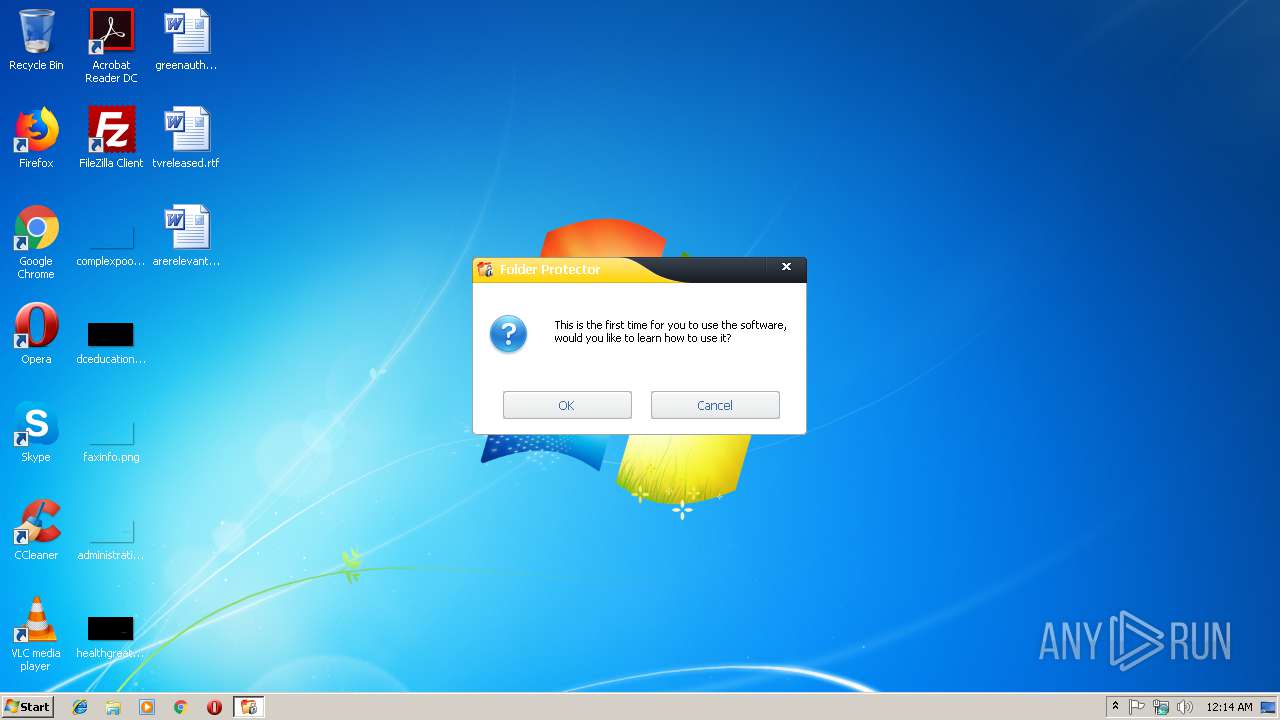The height and width of the screenshot is (720, 1280).
Task: Click the Show desktop button
Action: [1269, 707]
